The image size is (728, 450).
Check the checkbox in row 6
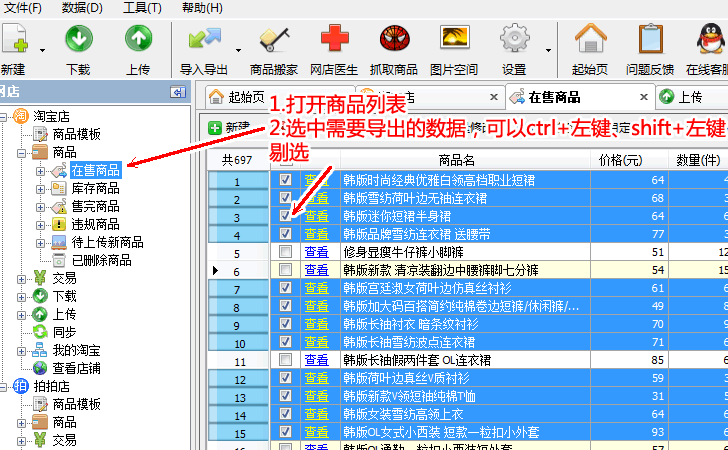coord(285,269)
